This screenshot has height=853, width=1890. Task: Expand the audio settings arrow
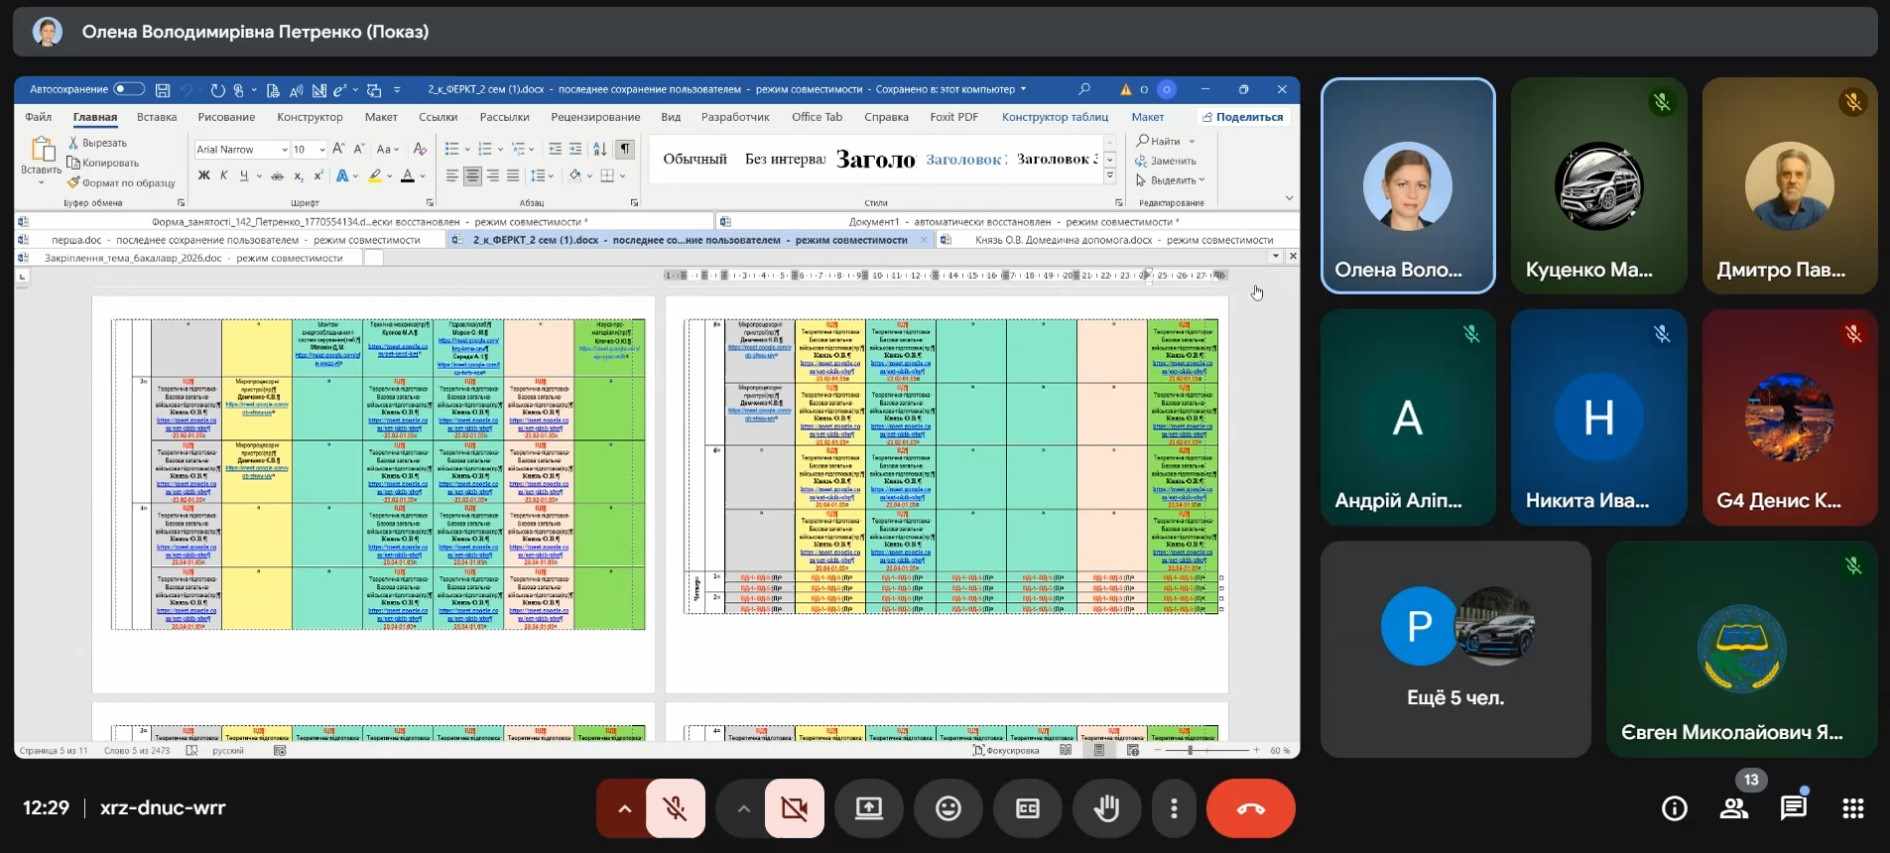(x=624, y=808)
